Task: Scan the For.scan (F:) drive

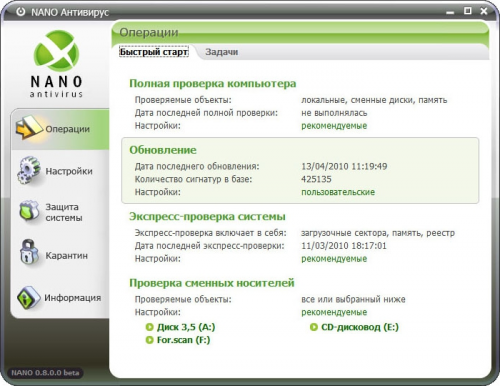Action: point(184,340)
